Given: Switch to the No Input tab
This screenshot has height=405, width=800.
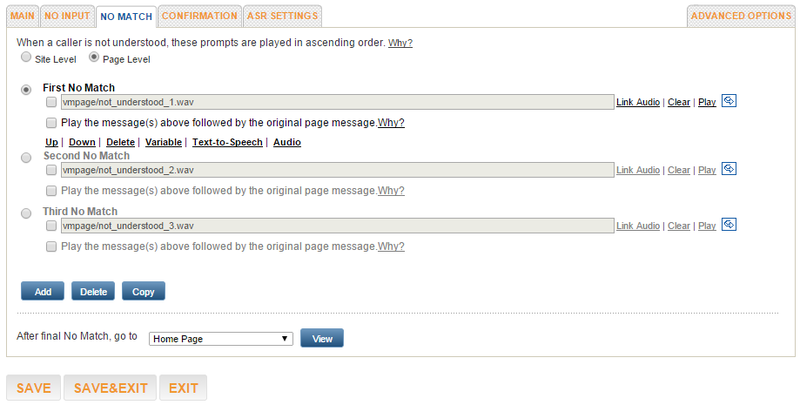Looking at the screenshot, I should [x=69, y=16].
